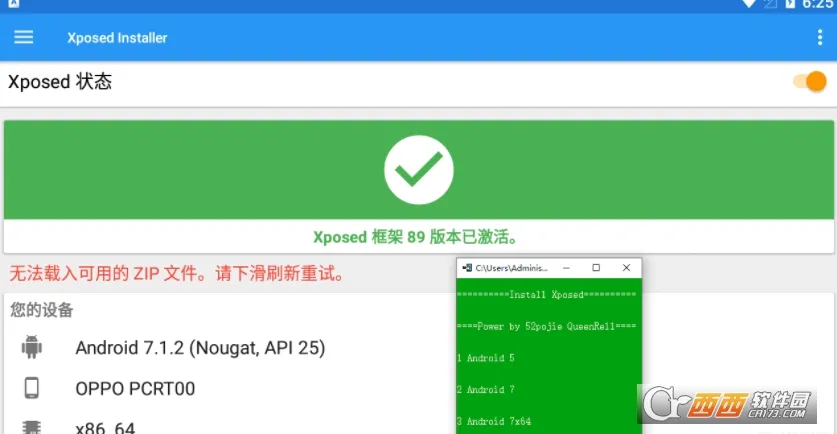Click the '您的设备' section header
The height and width of the screenshot is (434, 837).
pyautogui.click(x=42, y=310)
